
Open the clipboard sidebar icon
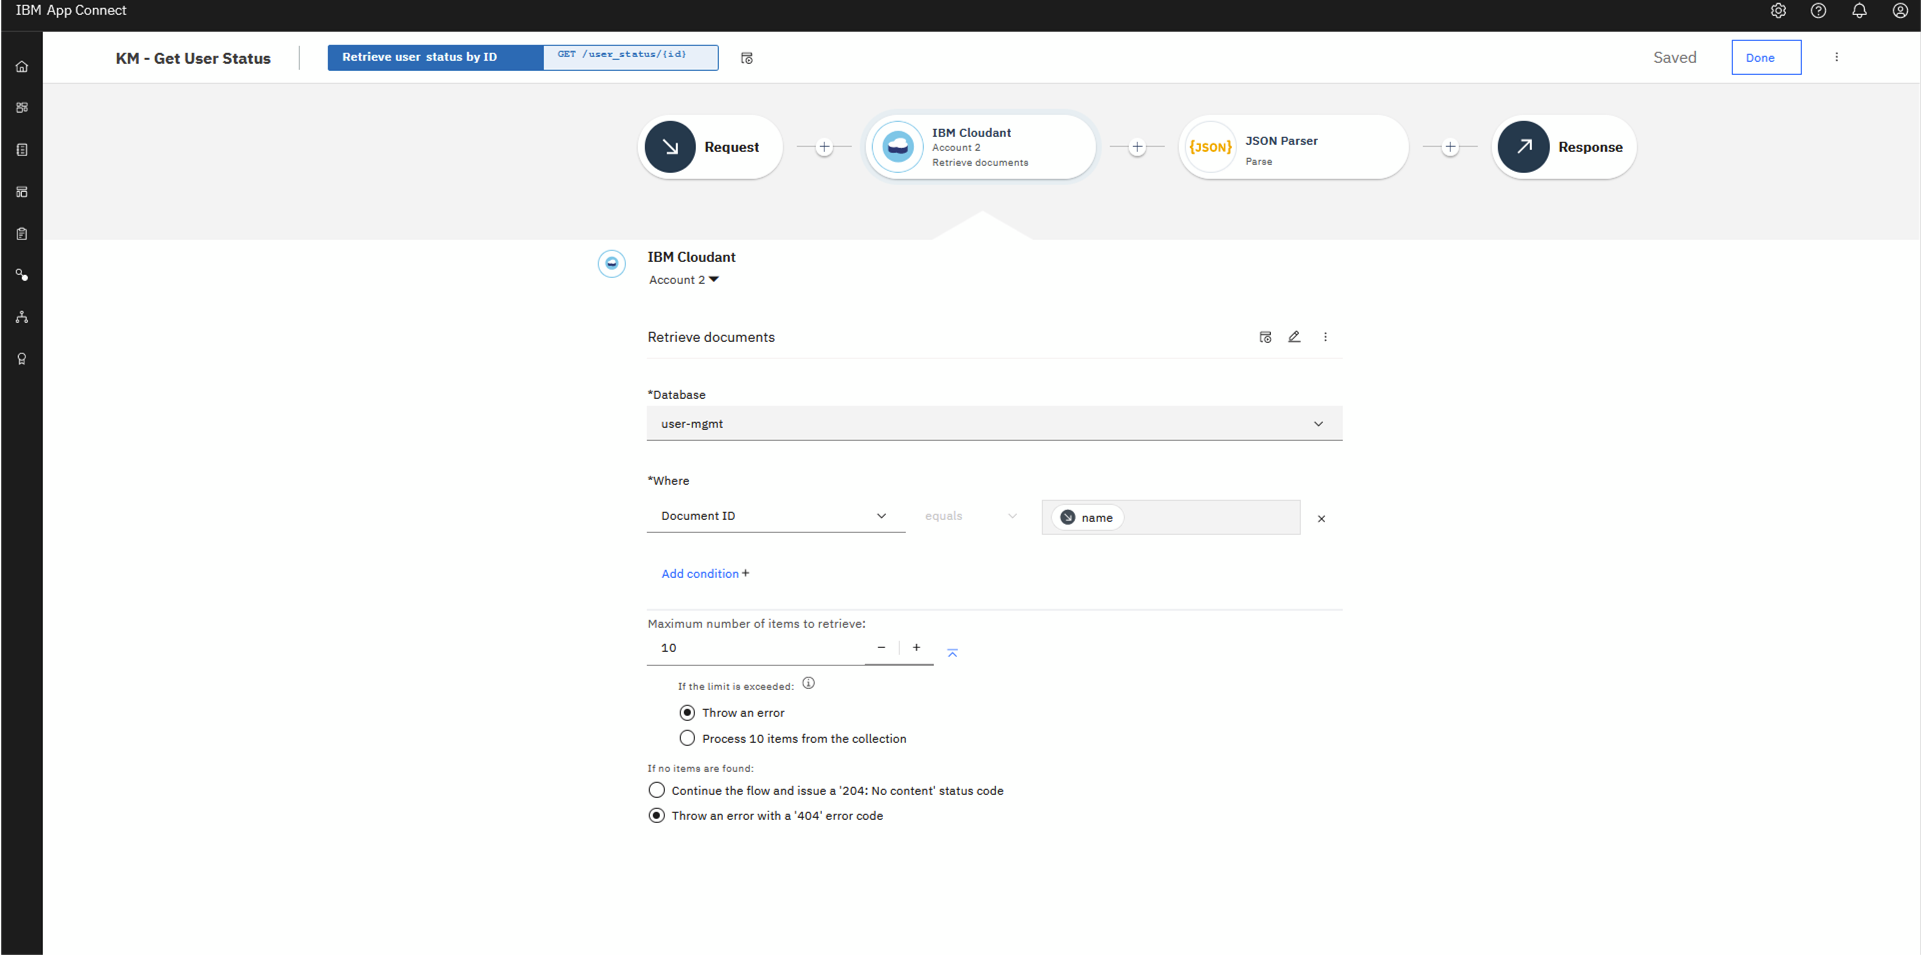[x=22, y=234]
